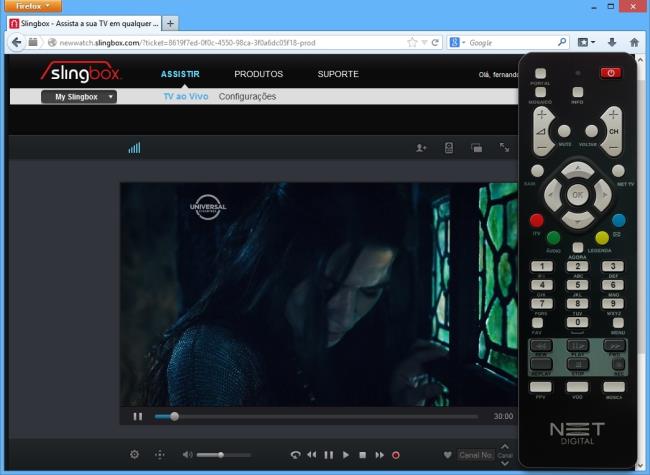650x475 pixels.
Task: Expand the My Slingbox dropdown
Action: (x=79, y=97)
